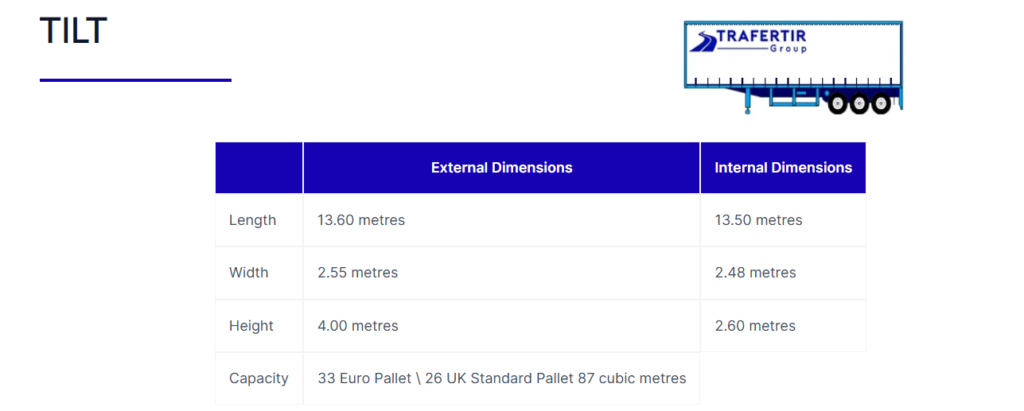Click the Width row label
The image size is (1024, 411).
coord(249,273)
